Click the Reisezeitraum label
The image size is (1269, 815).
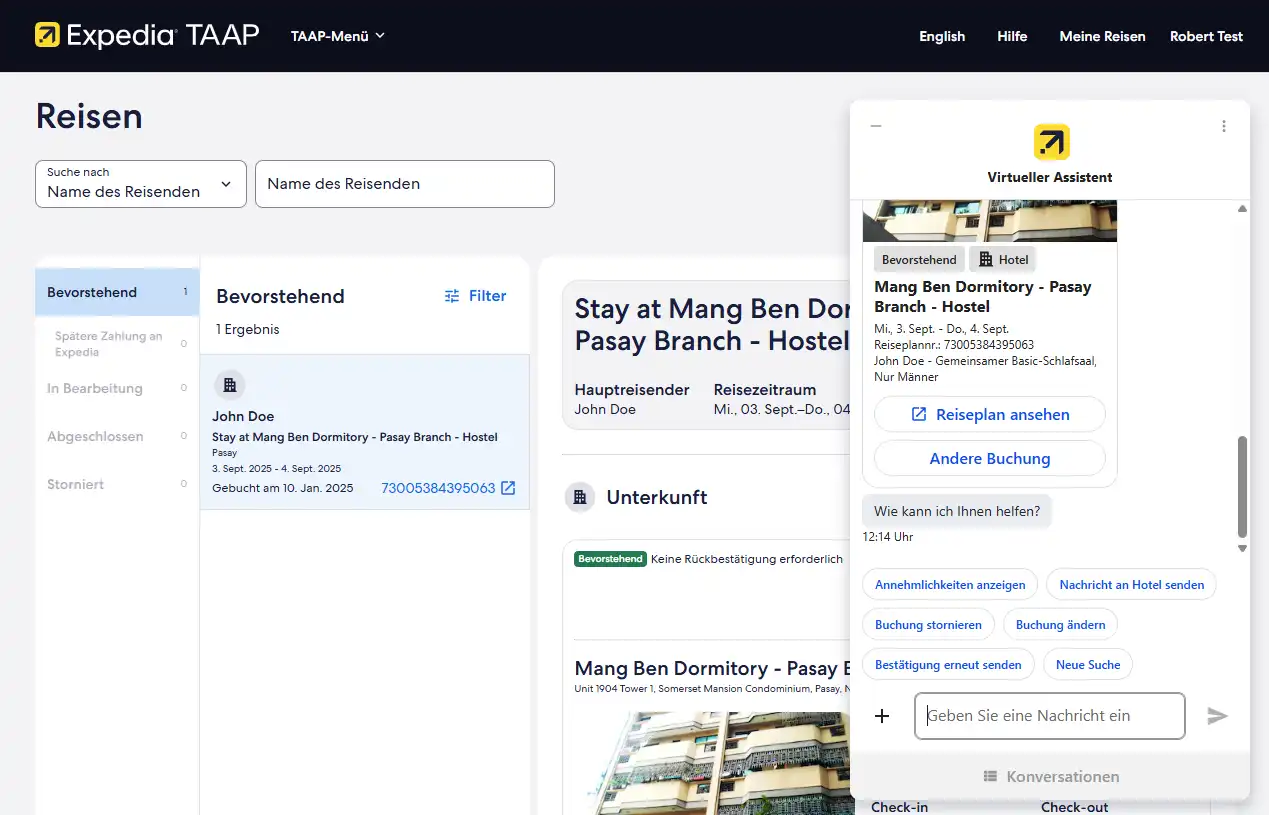[765, 390]
